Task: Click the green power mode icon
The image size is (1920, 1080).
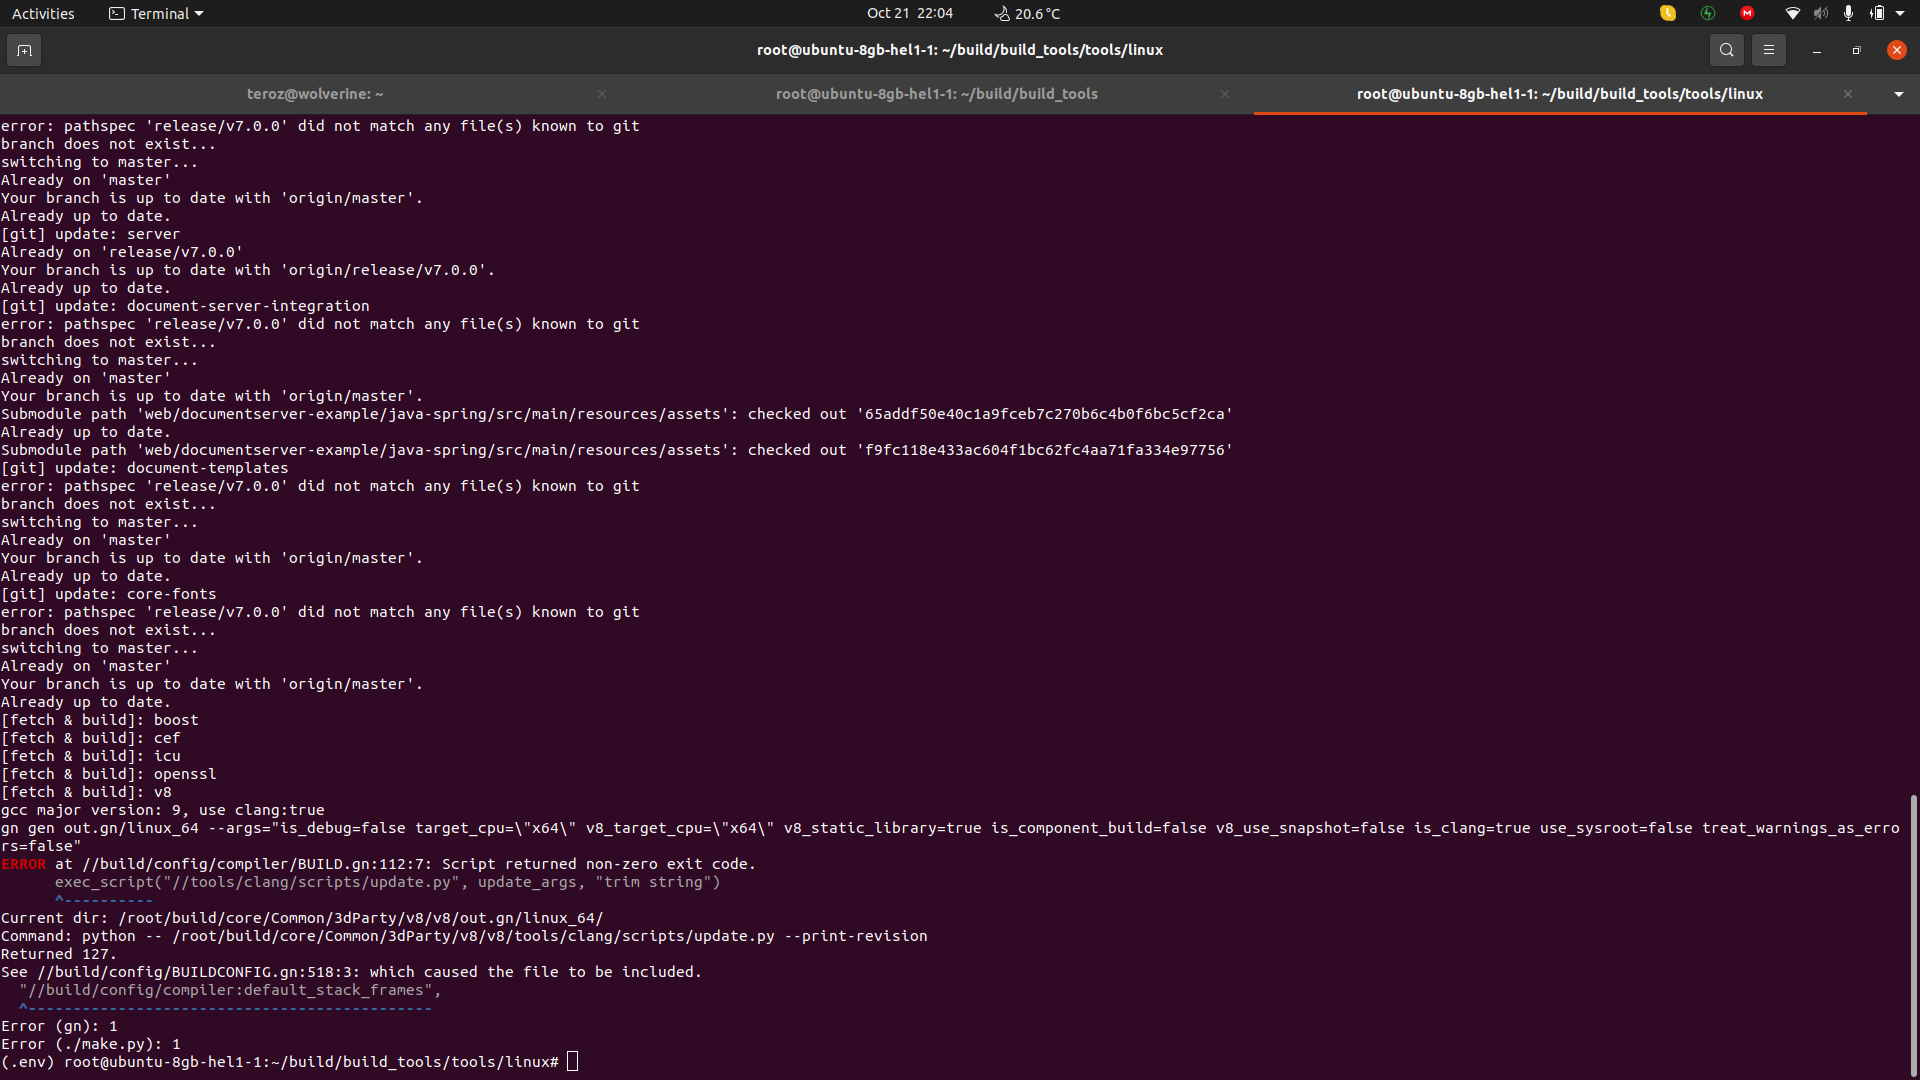Action: [1708, 13]
